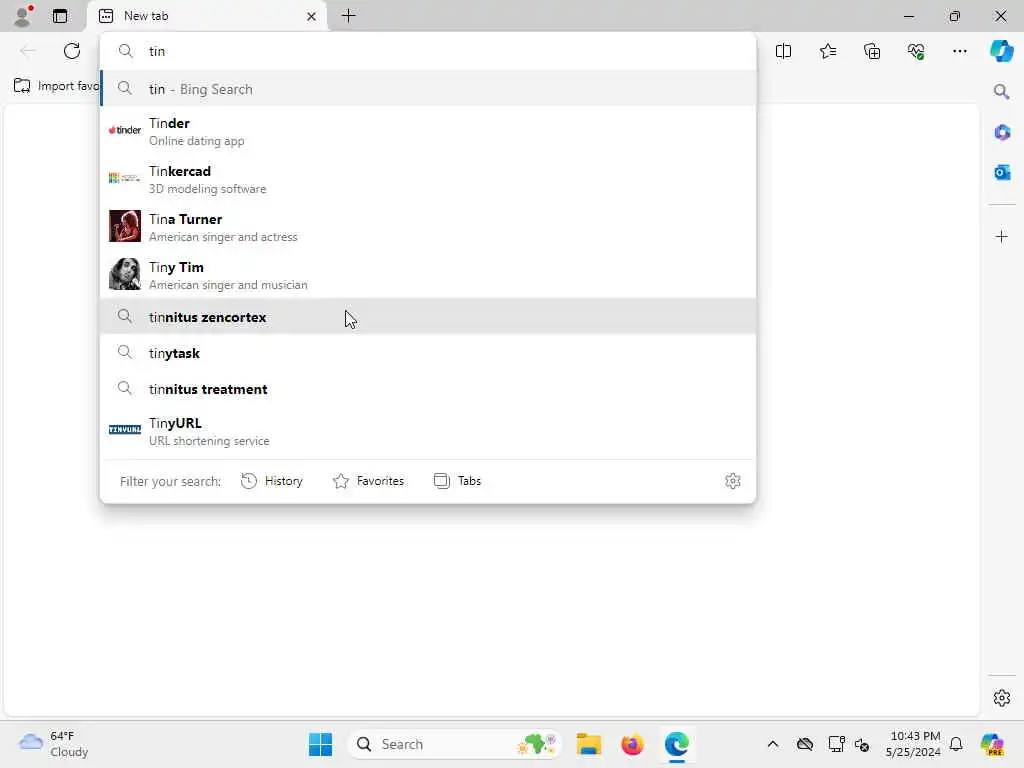Open the profile icon in title bar
Image resolution: width=1024 pixels, height=768 pixels.
[x=23, y=16]
